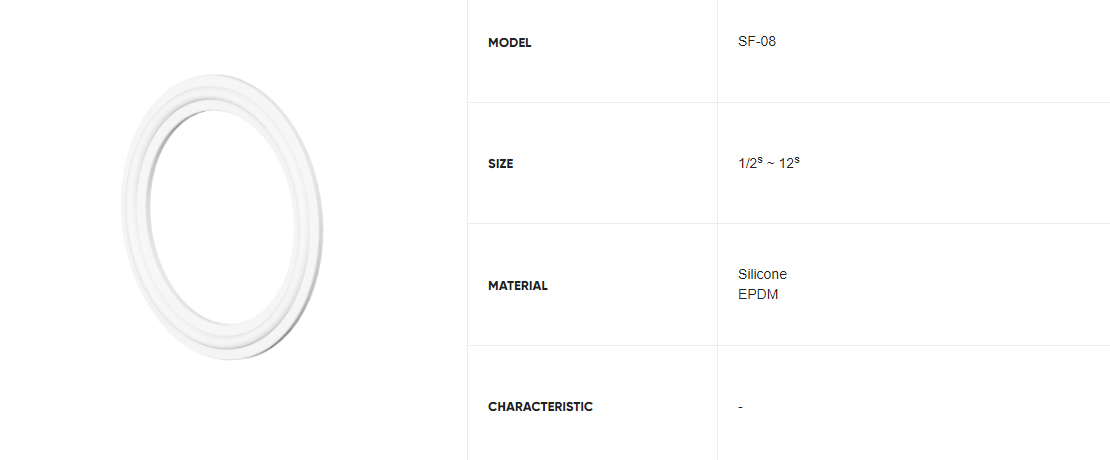Click the superscript s after 1/2
This screenshot has width=1110, height=460.
(762, 158)
